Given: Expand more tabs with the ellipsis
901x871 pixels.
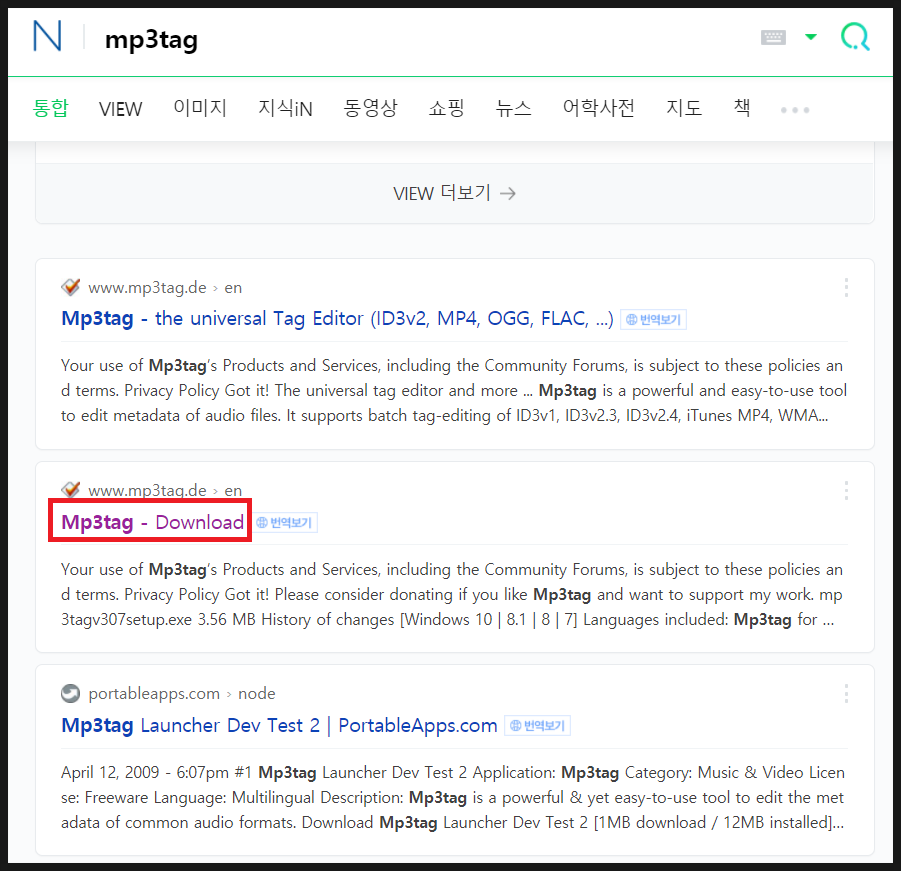Looking at the screenshot, I should point(795,109).
